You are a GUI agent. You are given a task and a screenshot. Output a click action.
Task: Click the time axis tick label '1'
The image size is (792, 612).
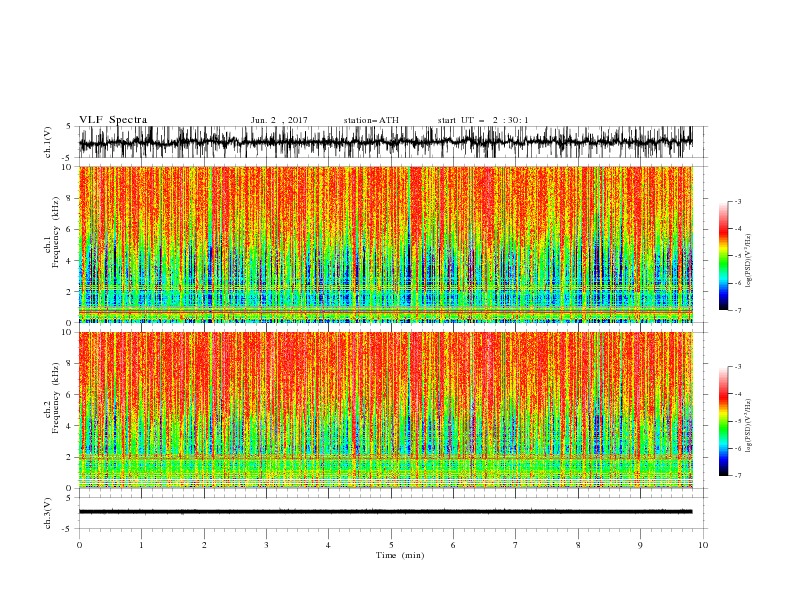point(141,545)
